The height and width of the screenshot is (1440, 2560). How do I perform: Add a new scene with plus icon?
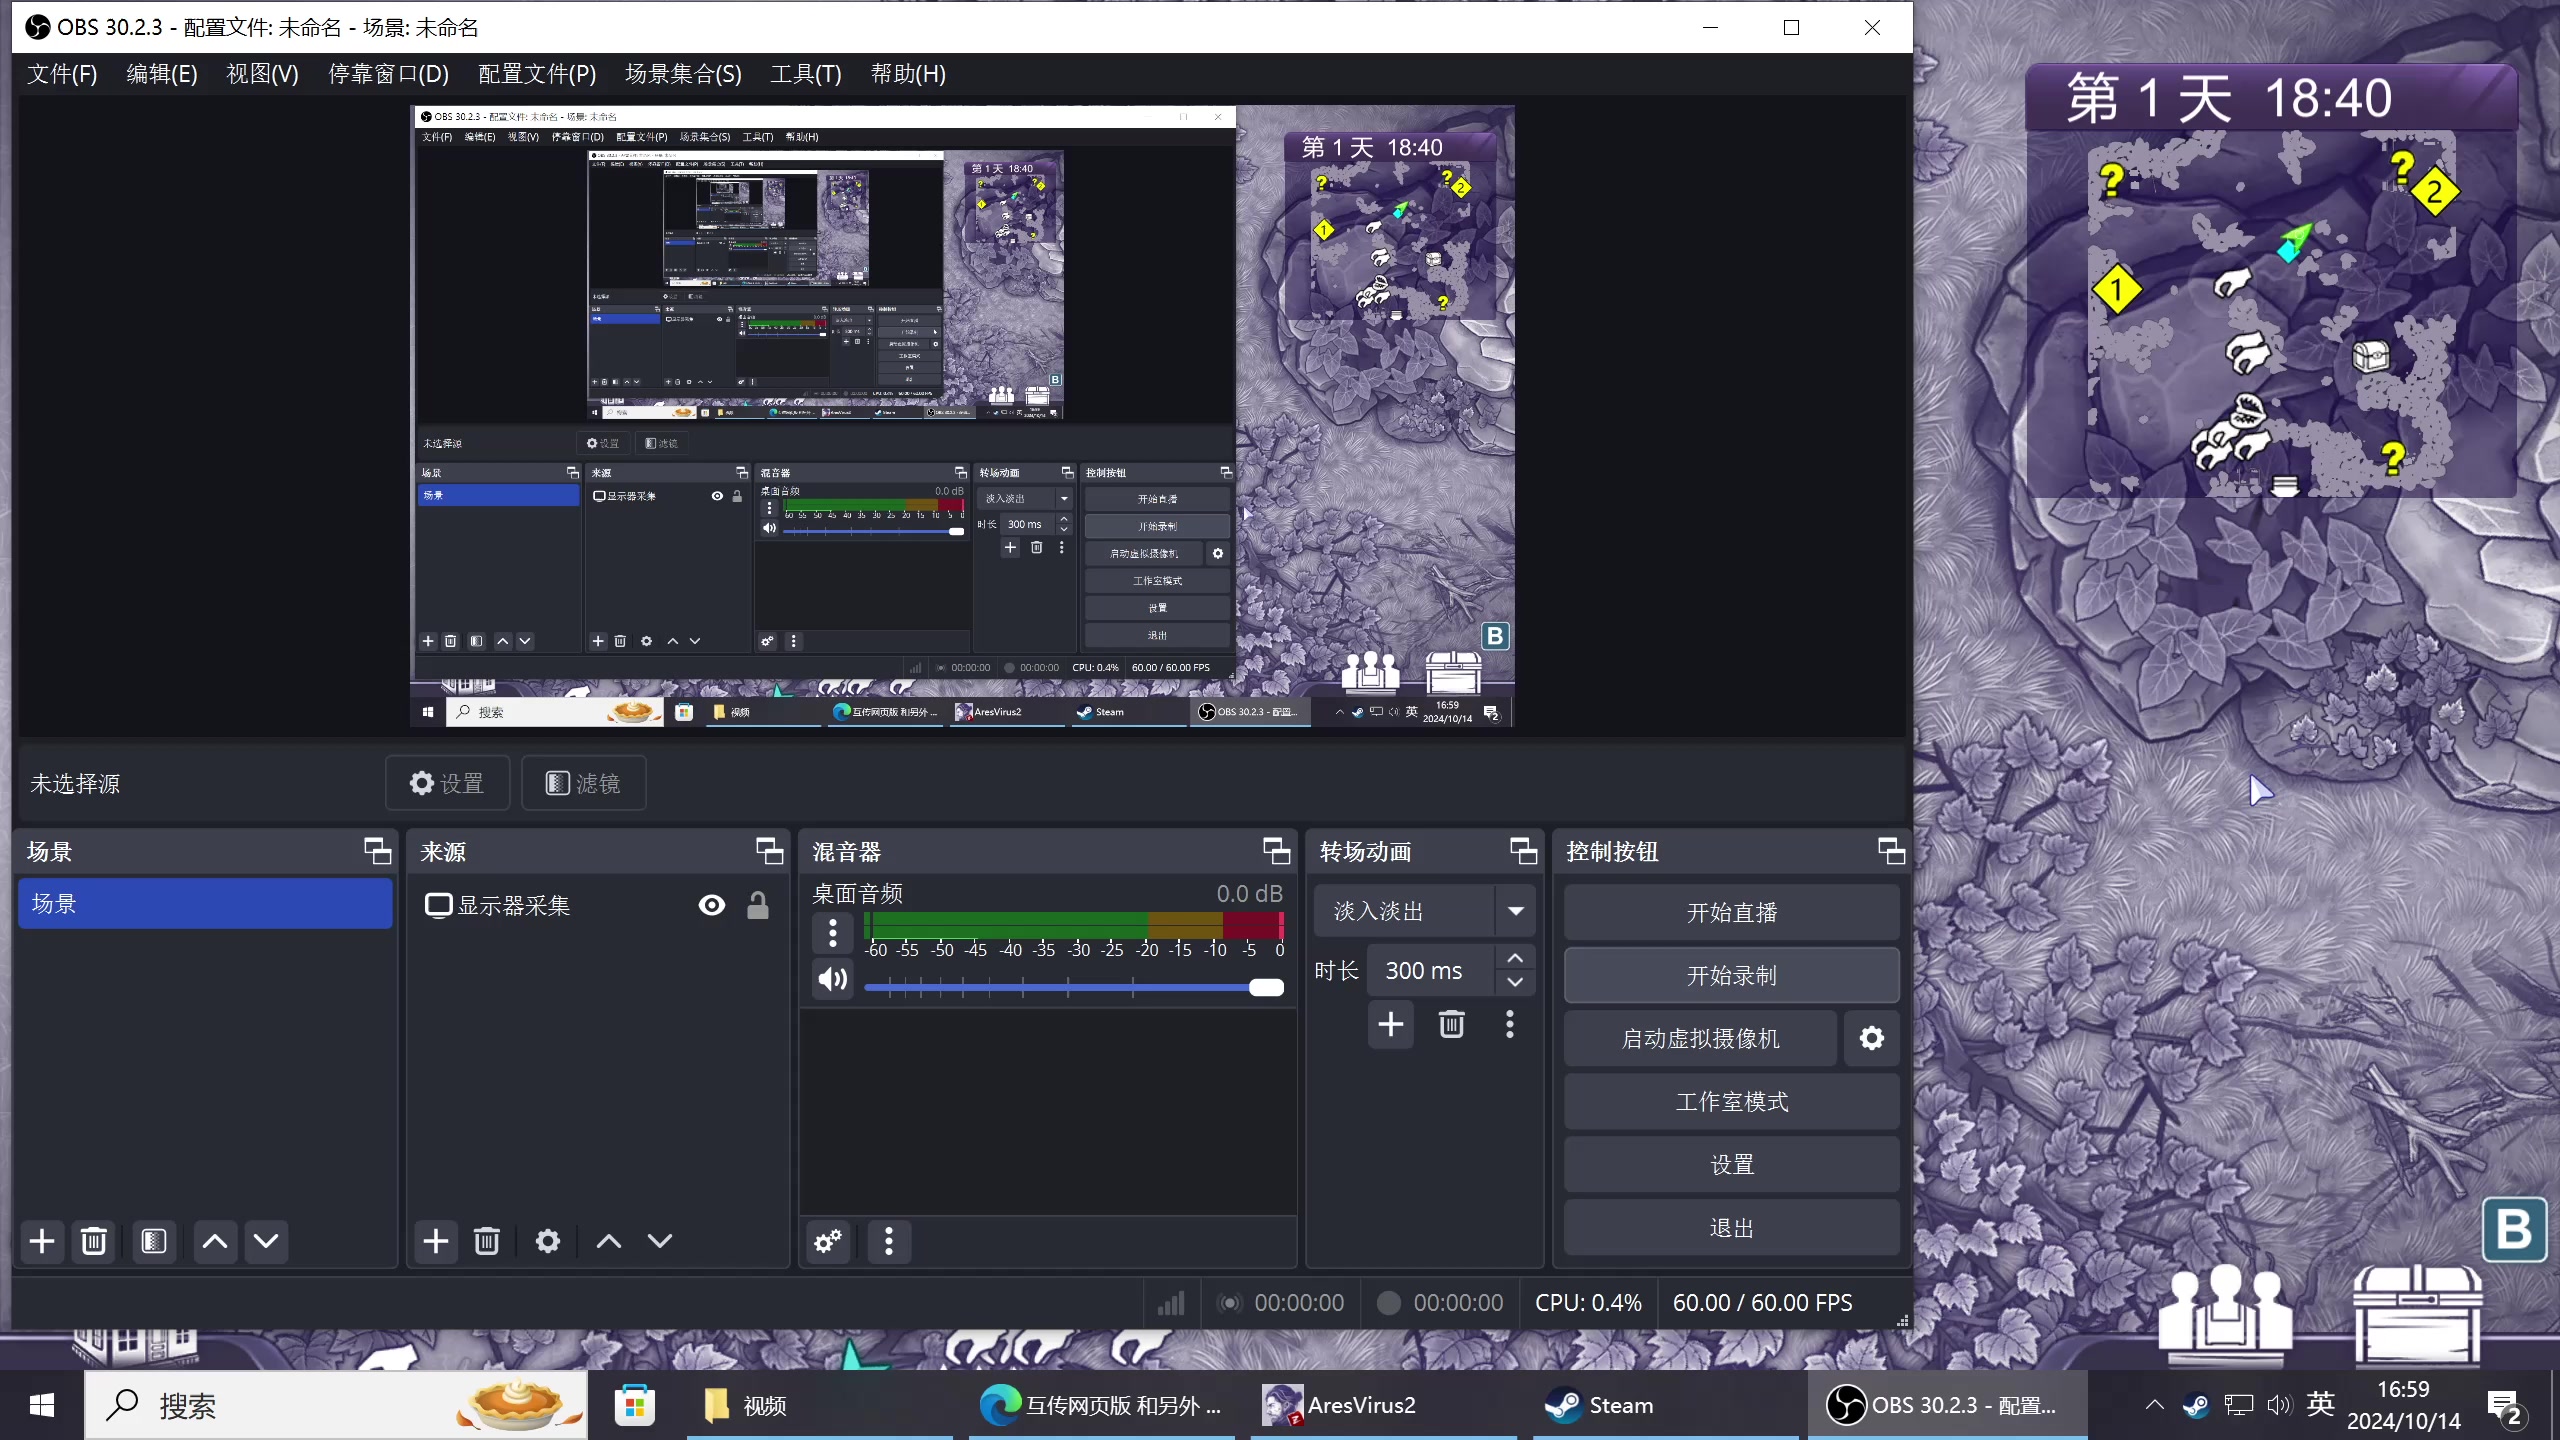[x=42, y=1241]
